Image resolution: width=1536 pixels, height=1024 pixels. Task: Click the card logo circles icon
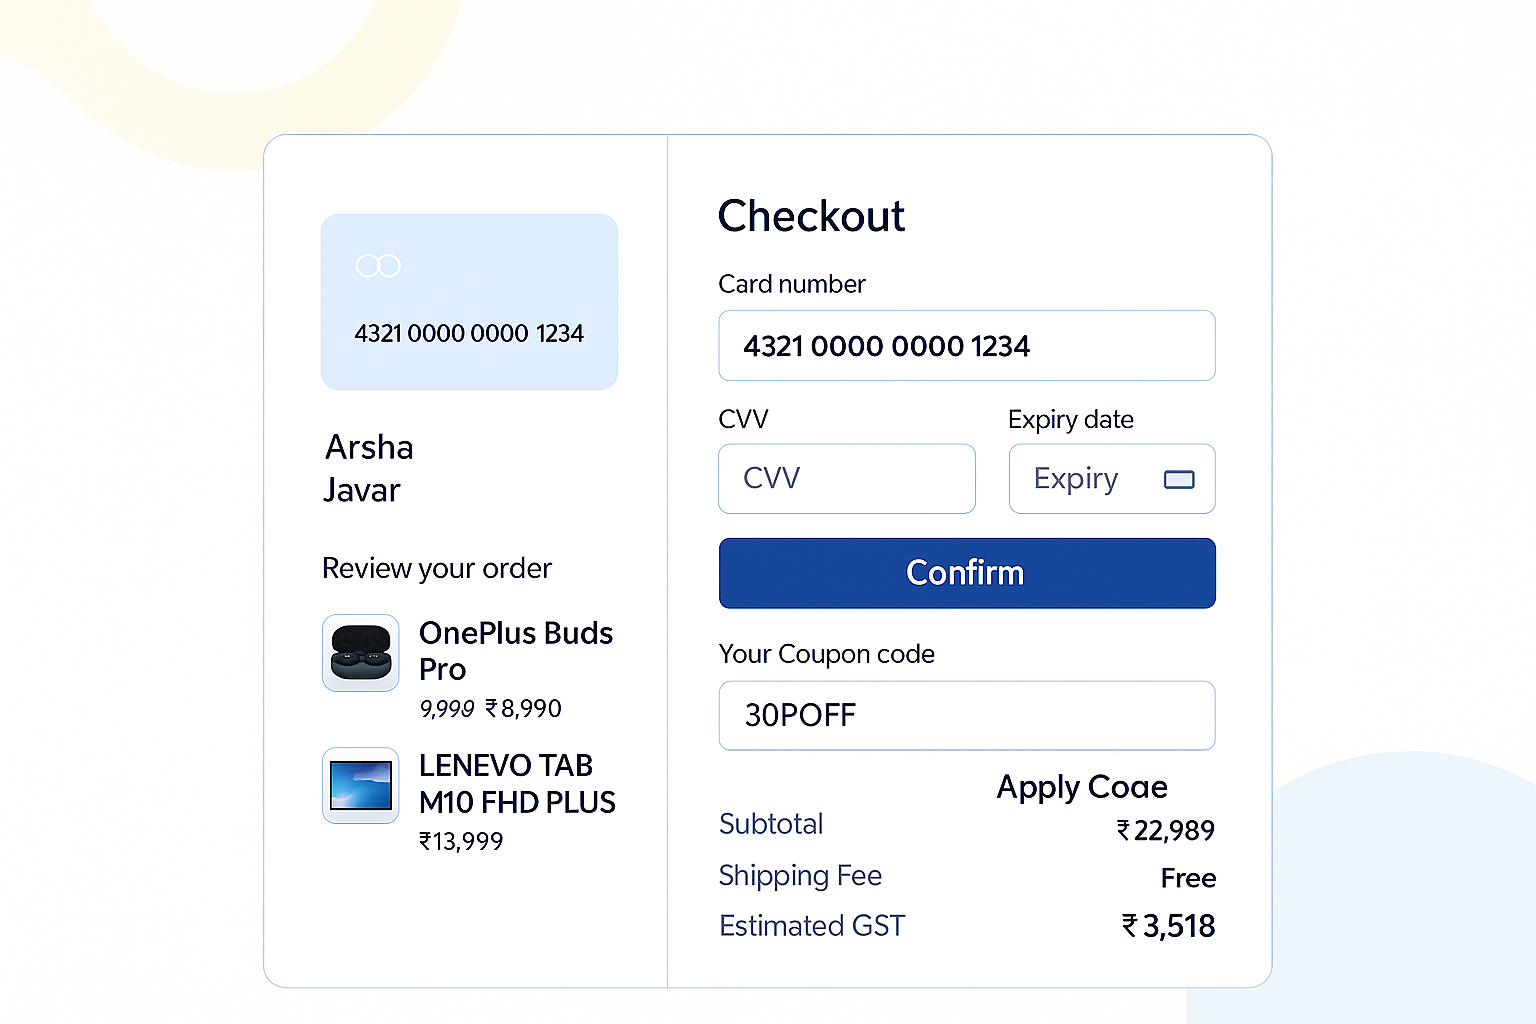pyautogui.click(x=378, y=265)
